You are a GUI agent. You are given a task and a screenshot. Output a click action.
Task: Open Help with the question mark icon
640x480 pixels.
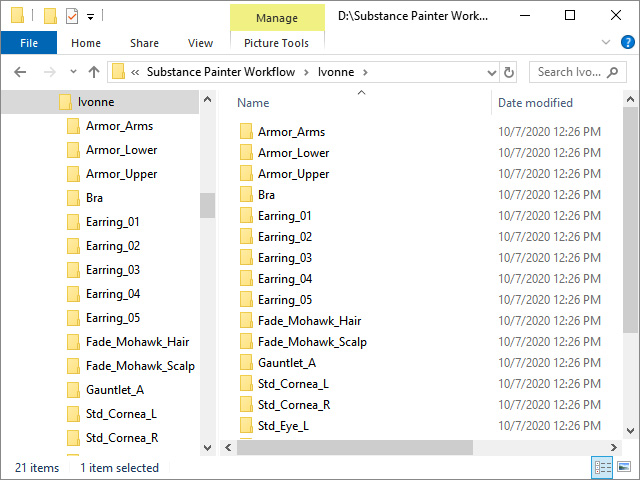pos(627,42)
